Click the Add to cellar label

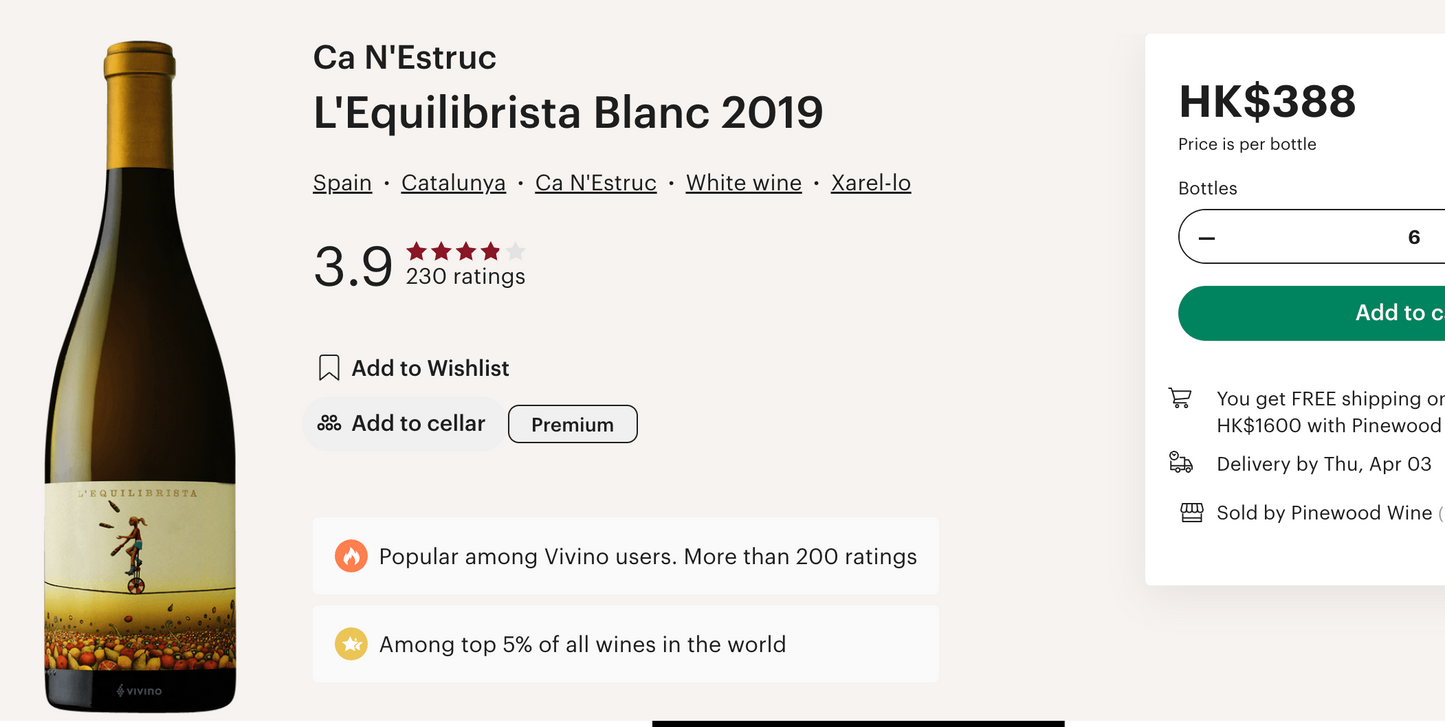(418, 424)
